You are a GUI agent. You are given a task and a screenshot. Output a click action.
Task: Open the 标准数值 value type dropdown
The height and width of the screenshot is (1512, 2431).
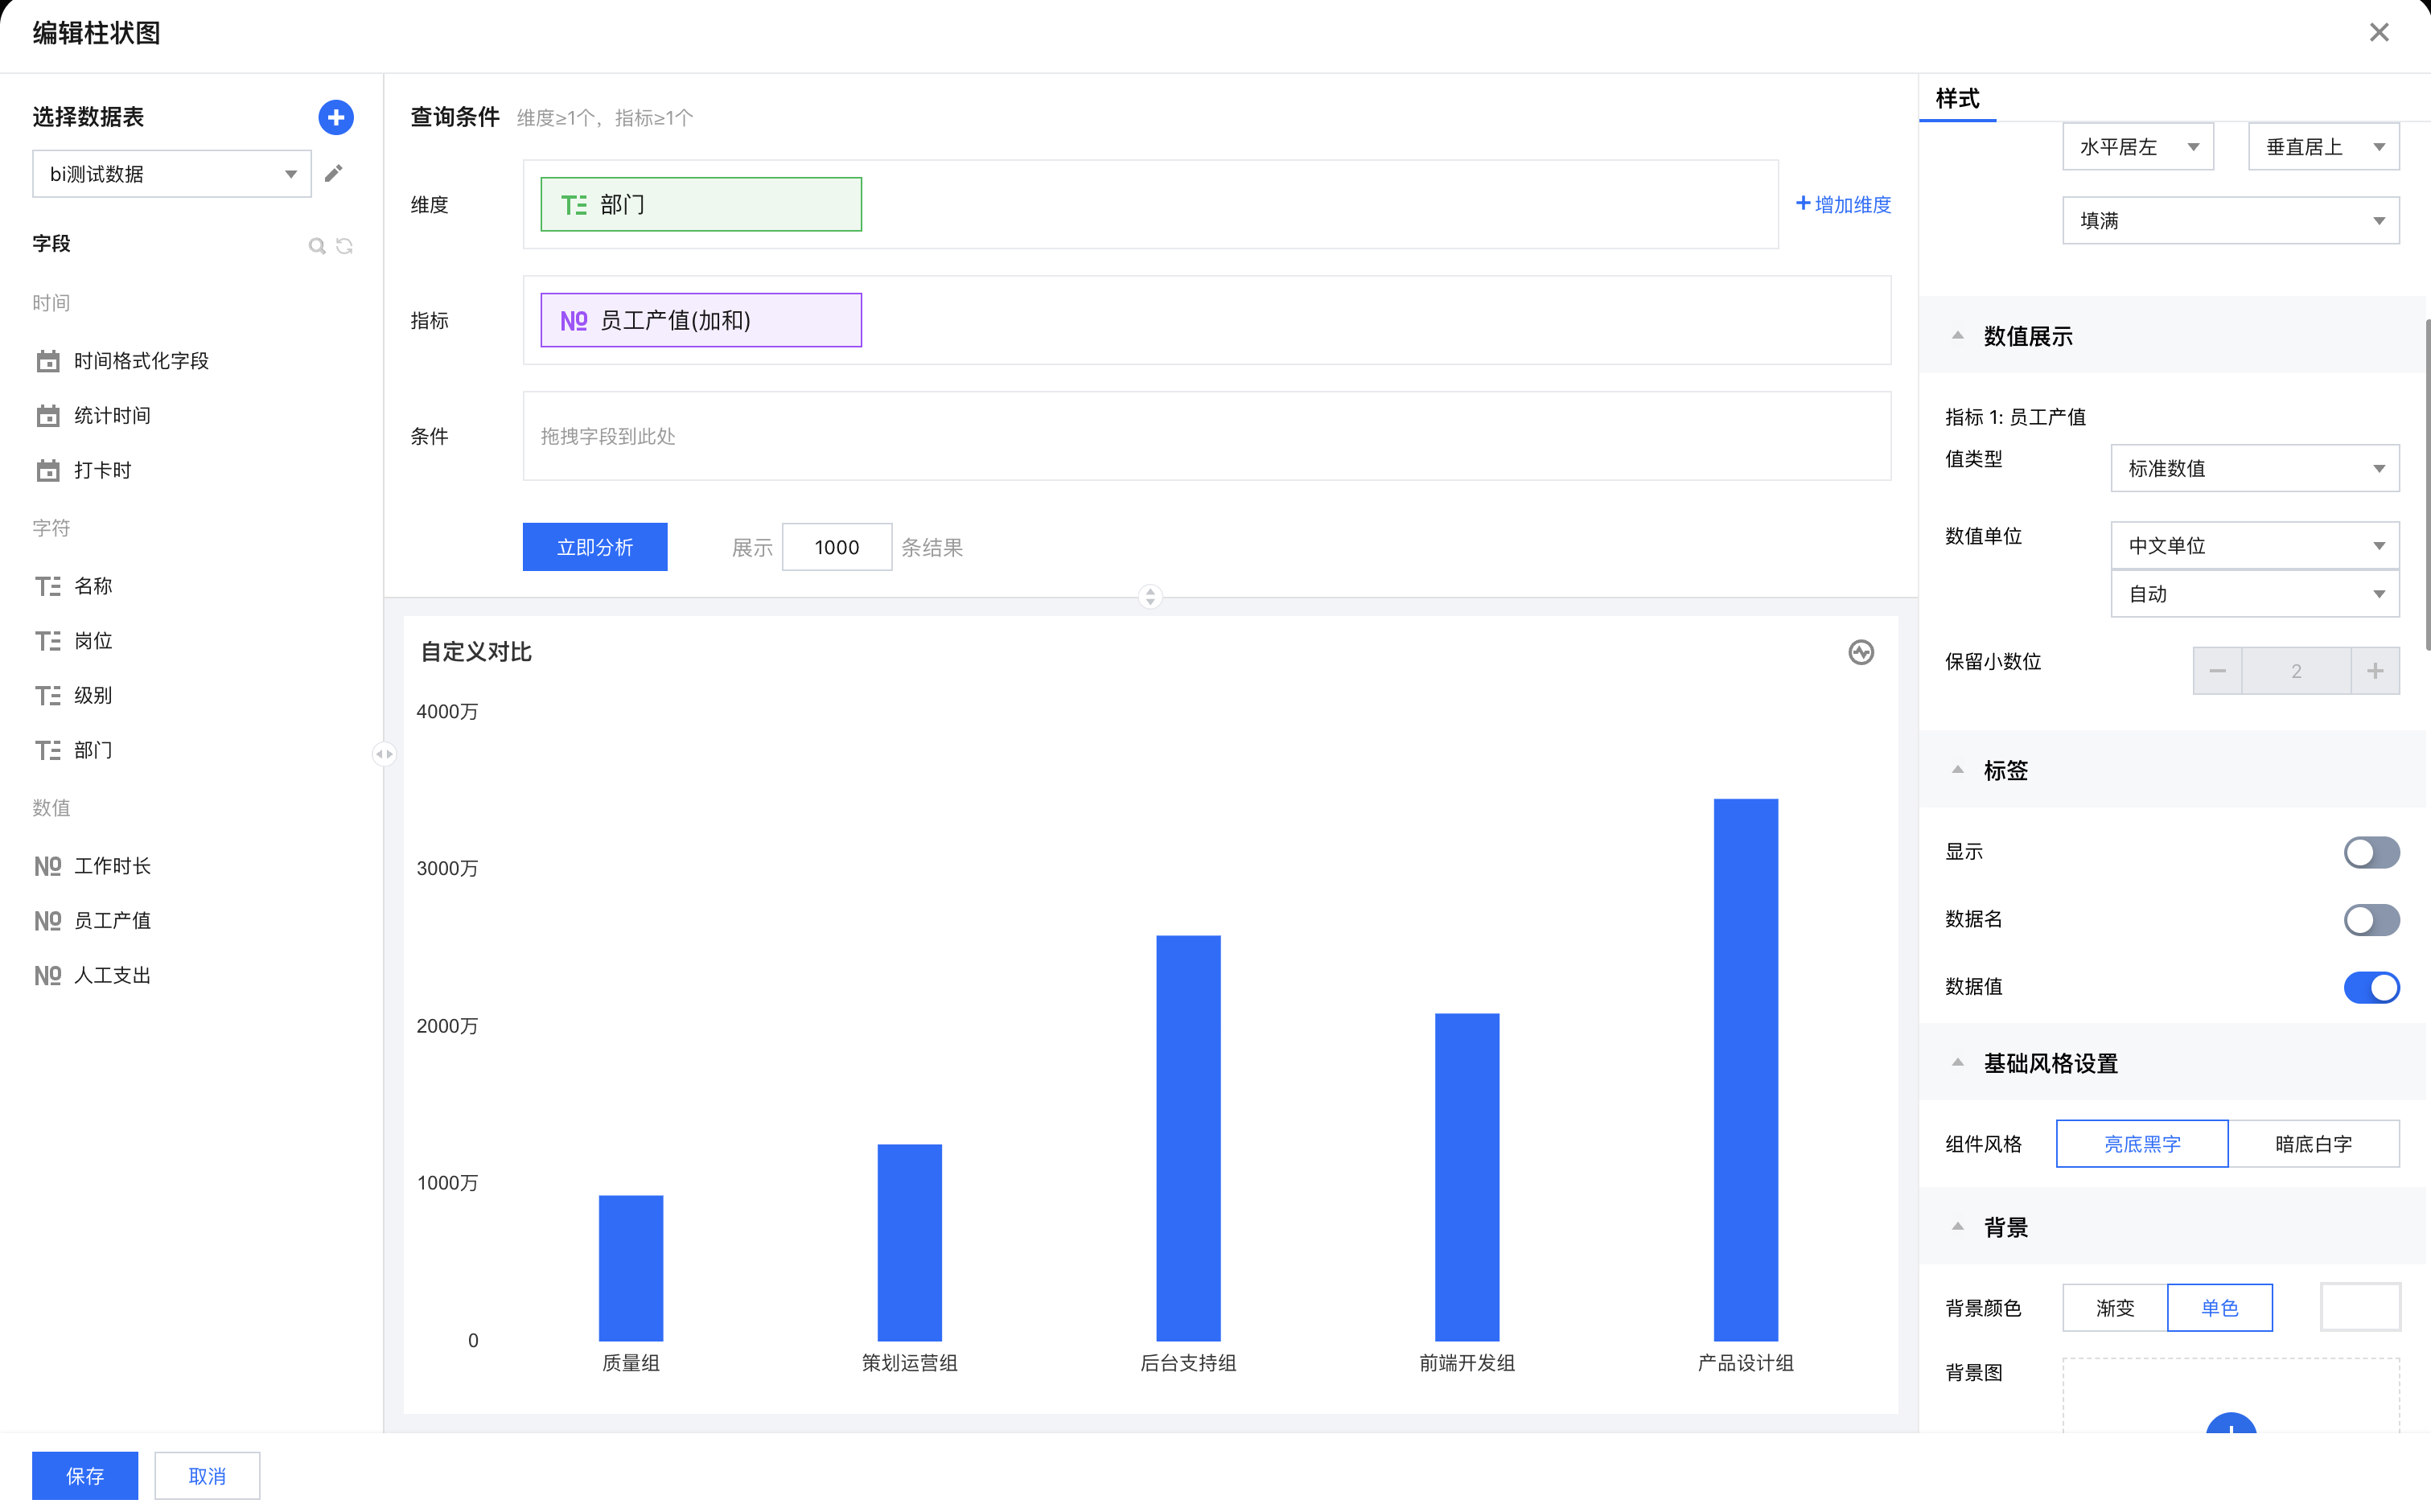coord(2254,468)
